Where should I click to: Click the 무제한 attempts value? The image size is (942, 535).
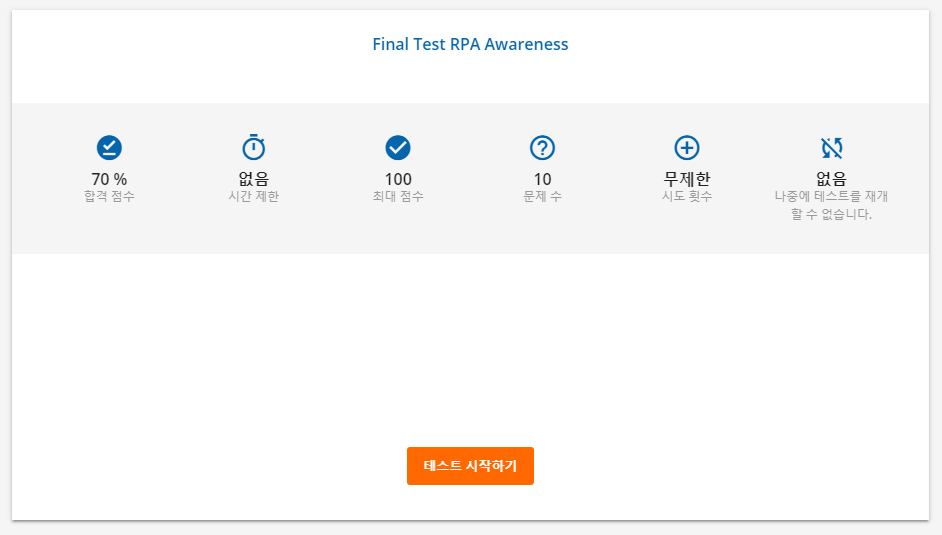pyautogui.click(x=687, y=179)
